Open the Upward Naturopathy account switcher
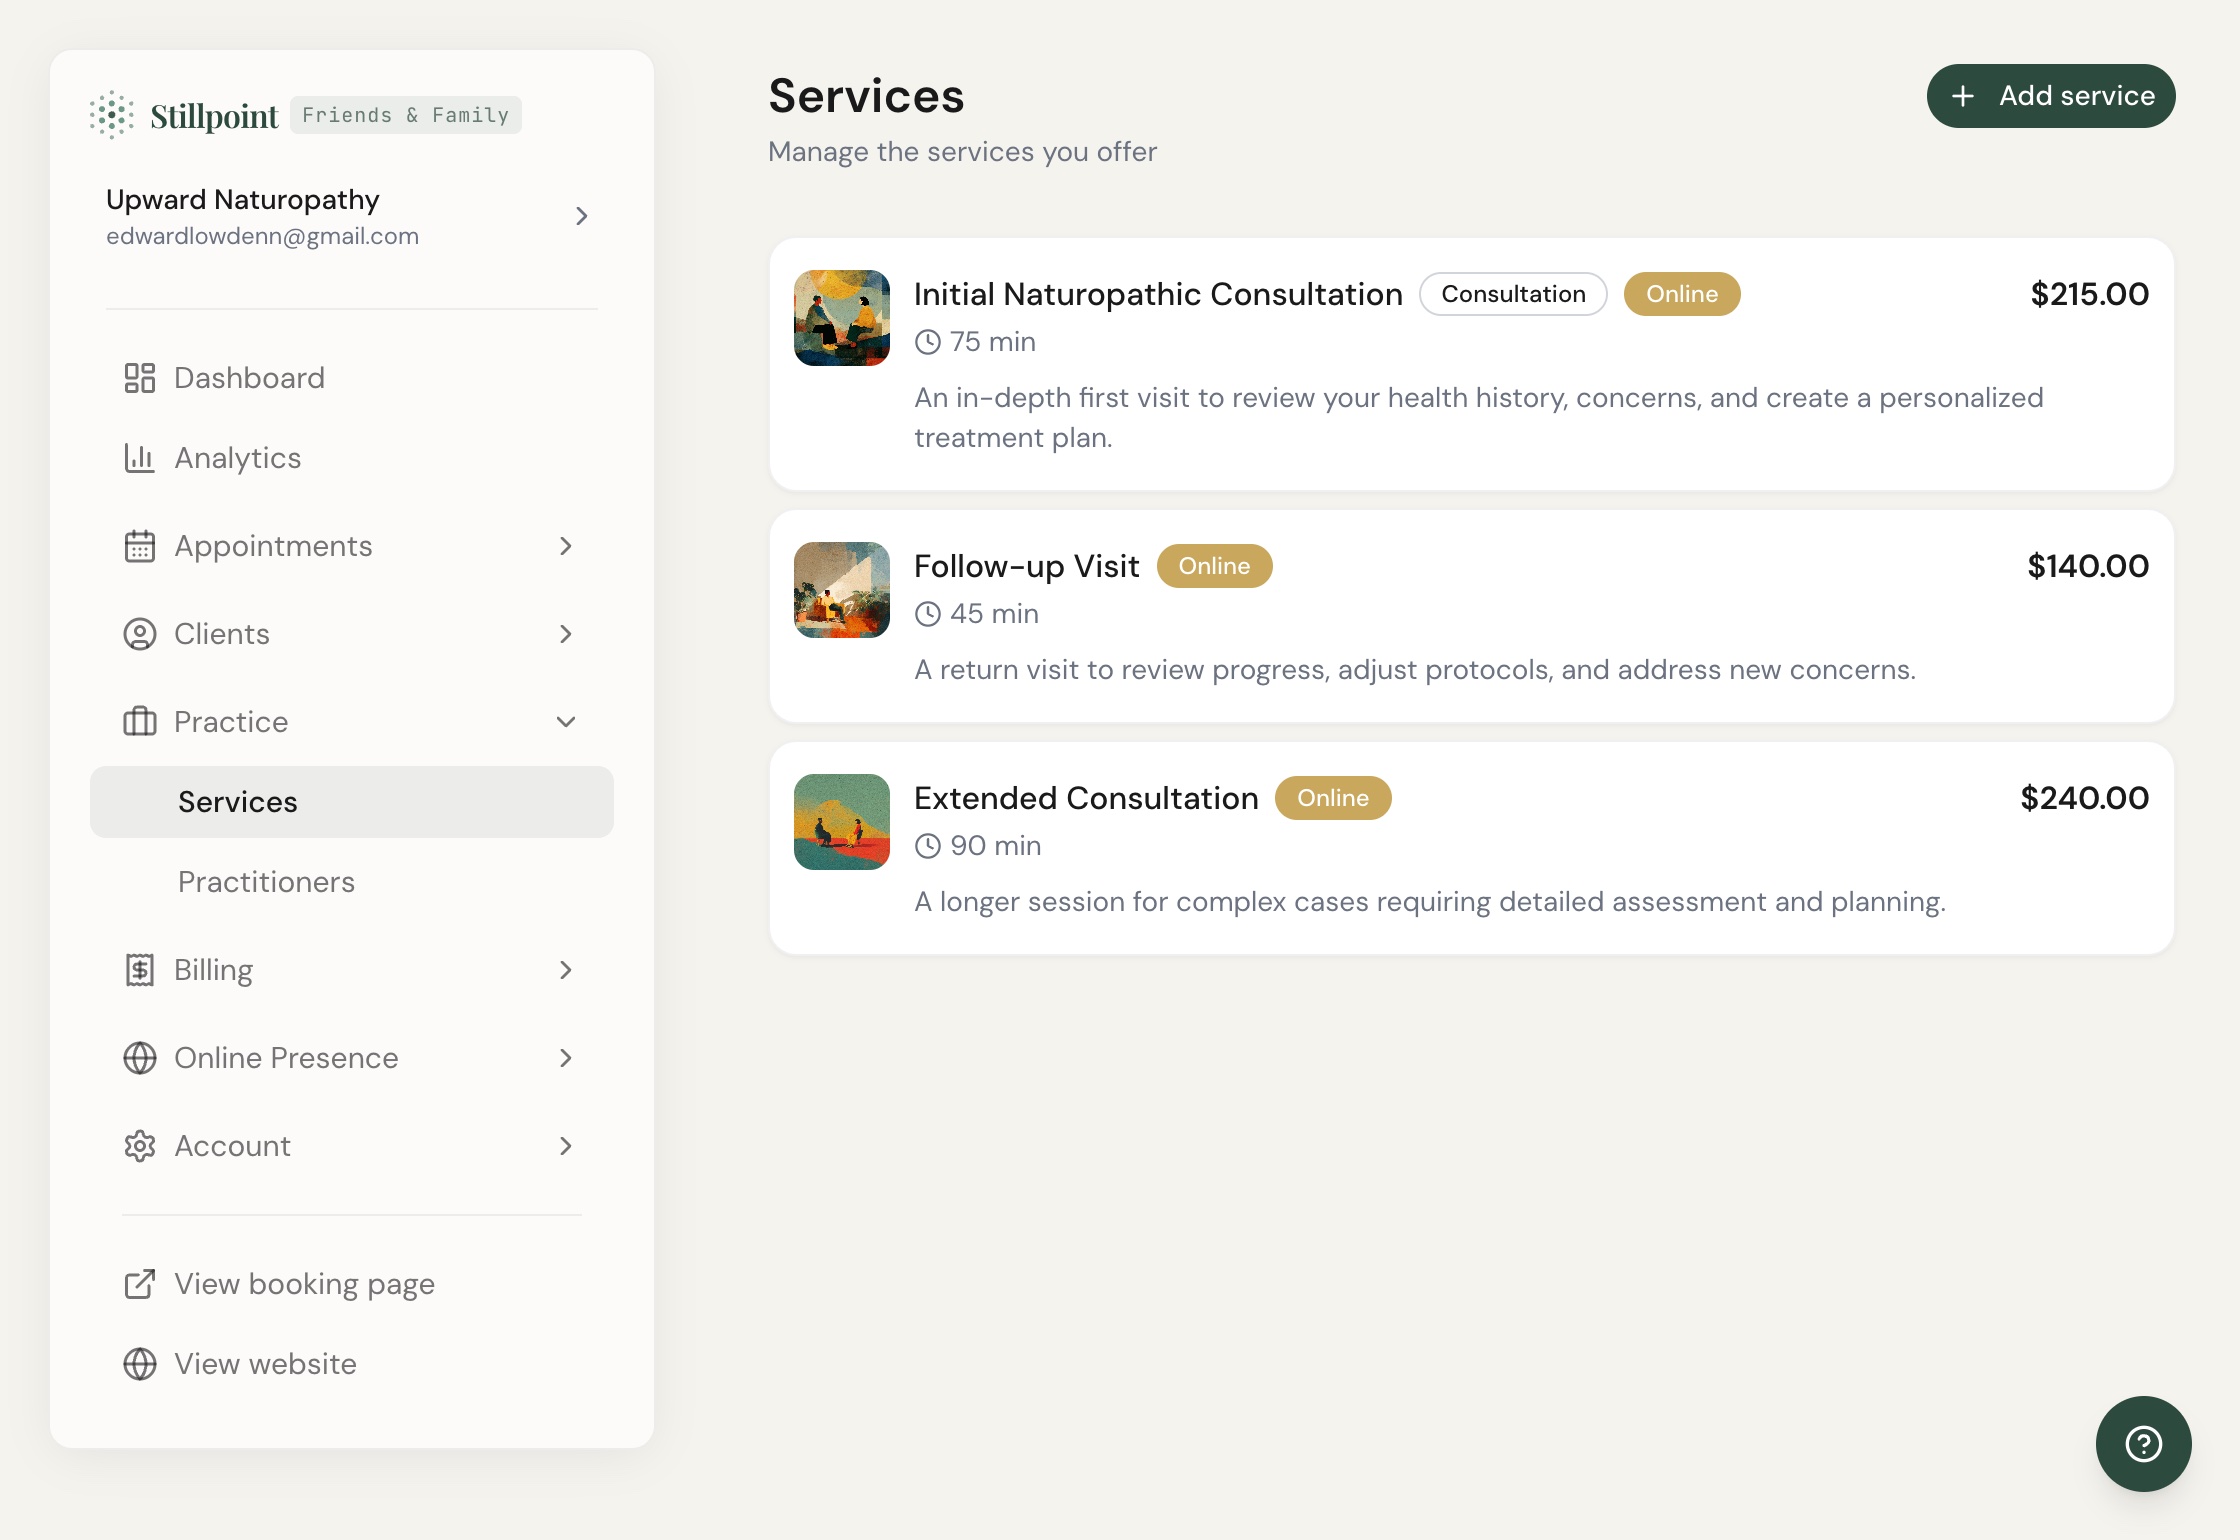This screenshot has height=1540, width=2240. pos(581,216)
